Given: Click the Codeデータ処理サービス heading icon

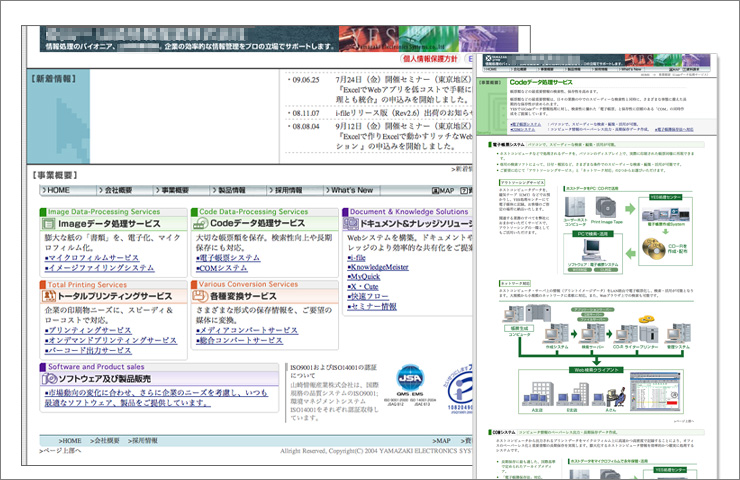Looking at the screenshot, I should tap(201, 223).
